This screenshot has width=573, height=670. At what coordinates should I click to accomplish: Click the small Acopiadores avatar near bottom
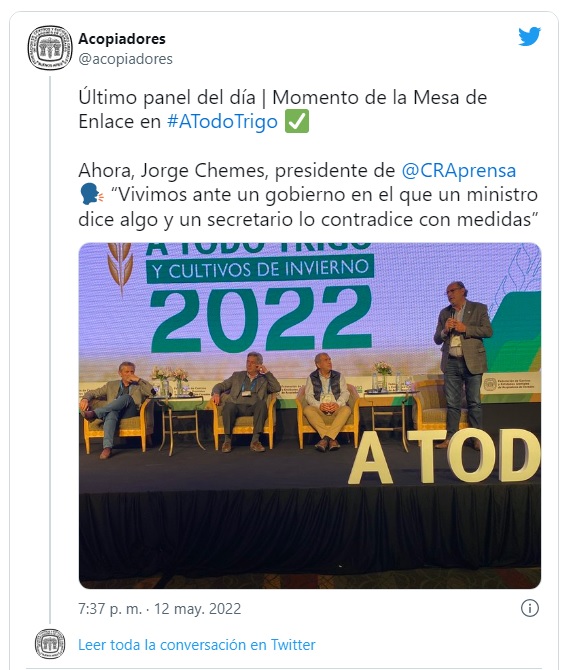[x=50, y=644]
